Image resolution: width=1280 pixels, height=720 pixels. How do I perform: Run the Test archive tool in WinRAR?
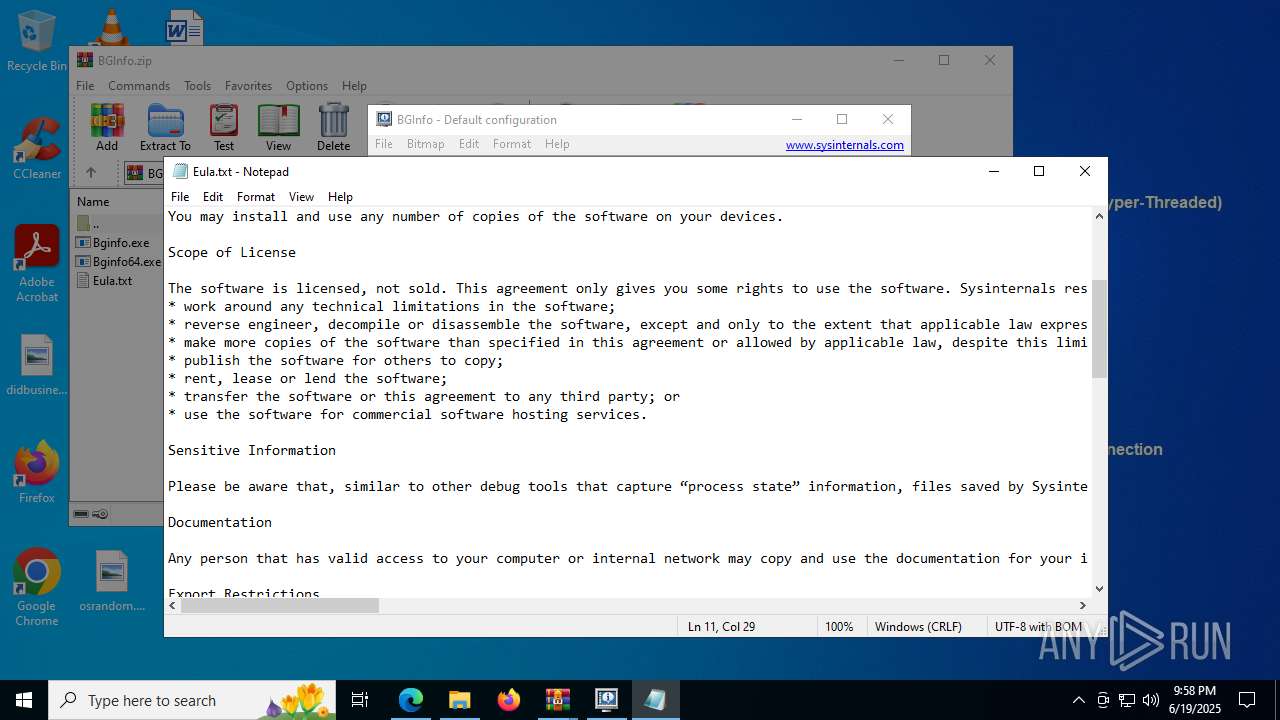pos(224,127)
